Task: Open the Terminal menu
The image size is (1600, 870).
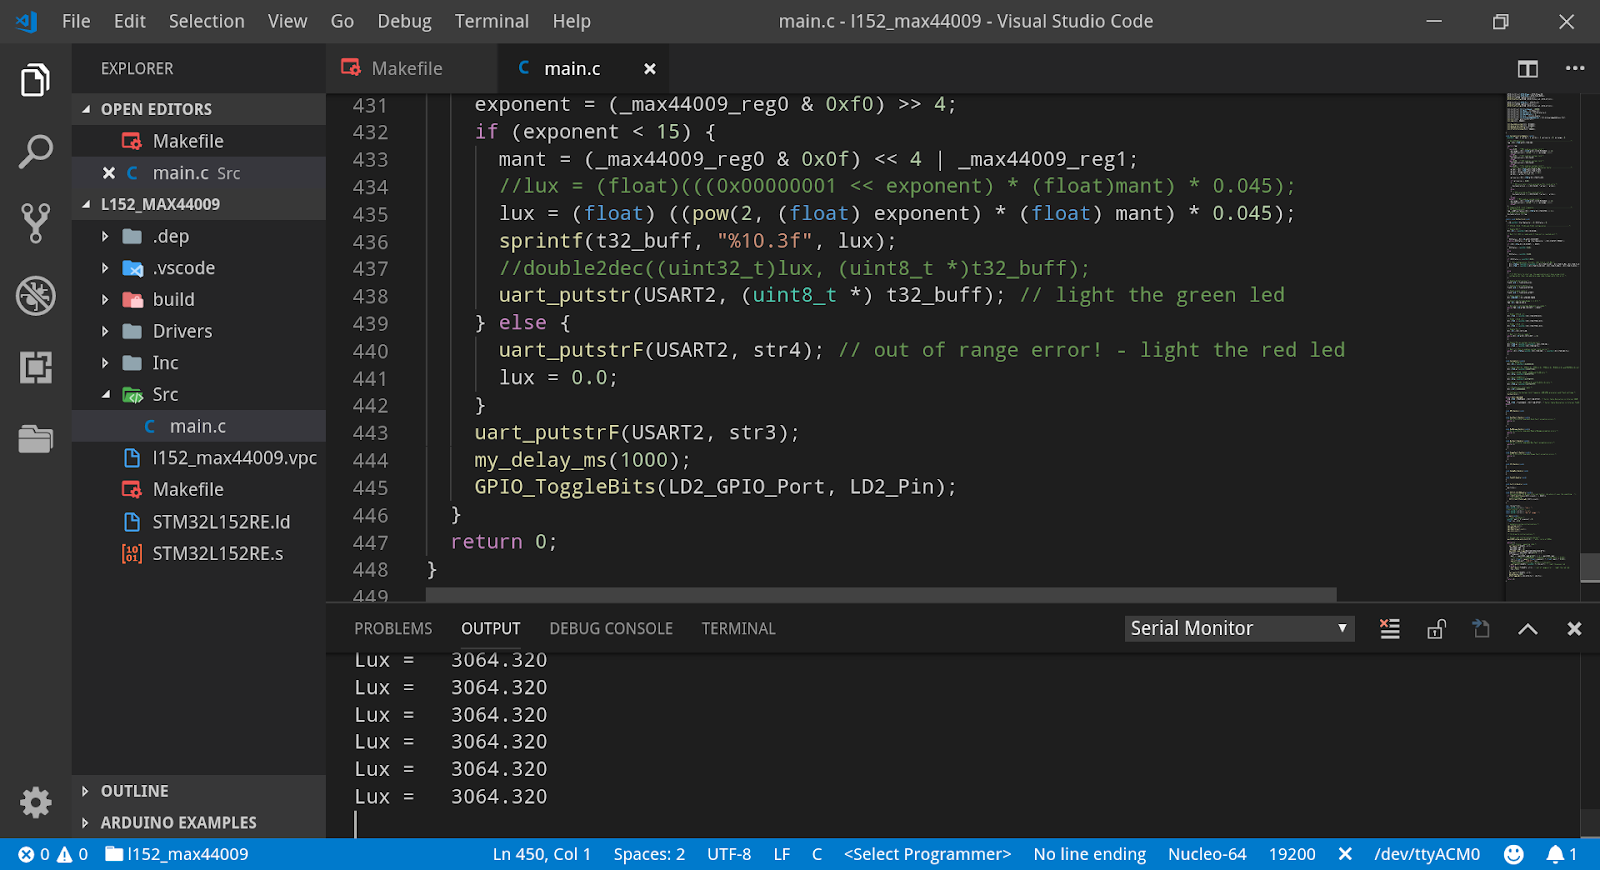Action: tap(491, 21)
